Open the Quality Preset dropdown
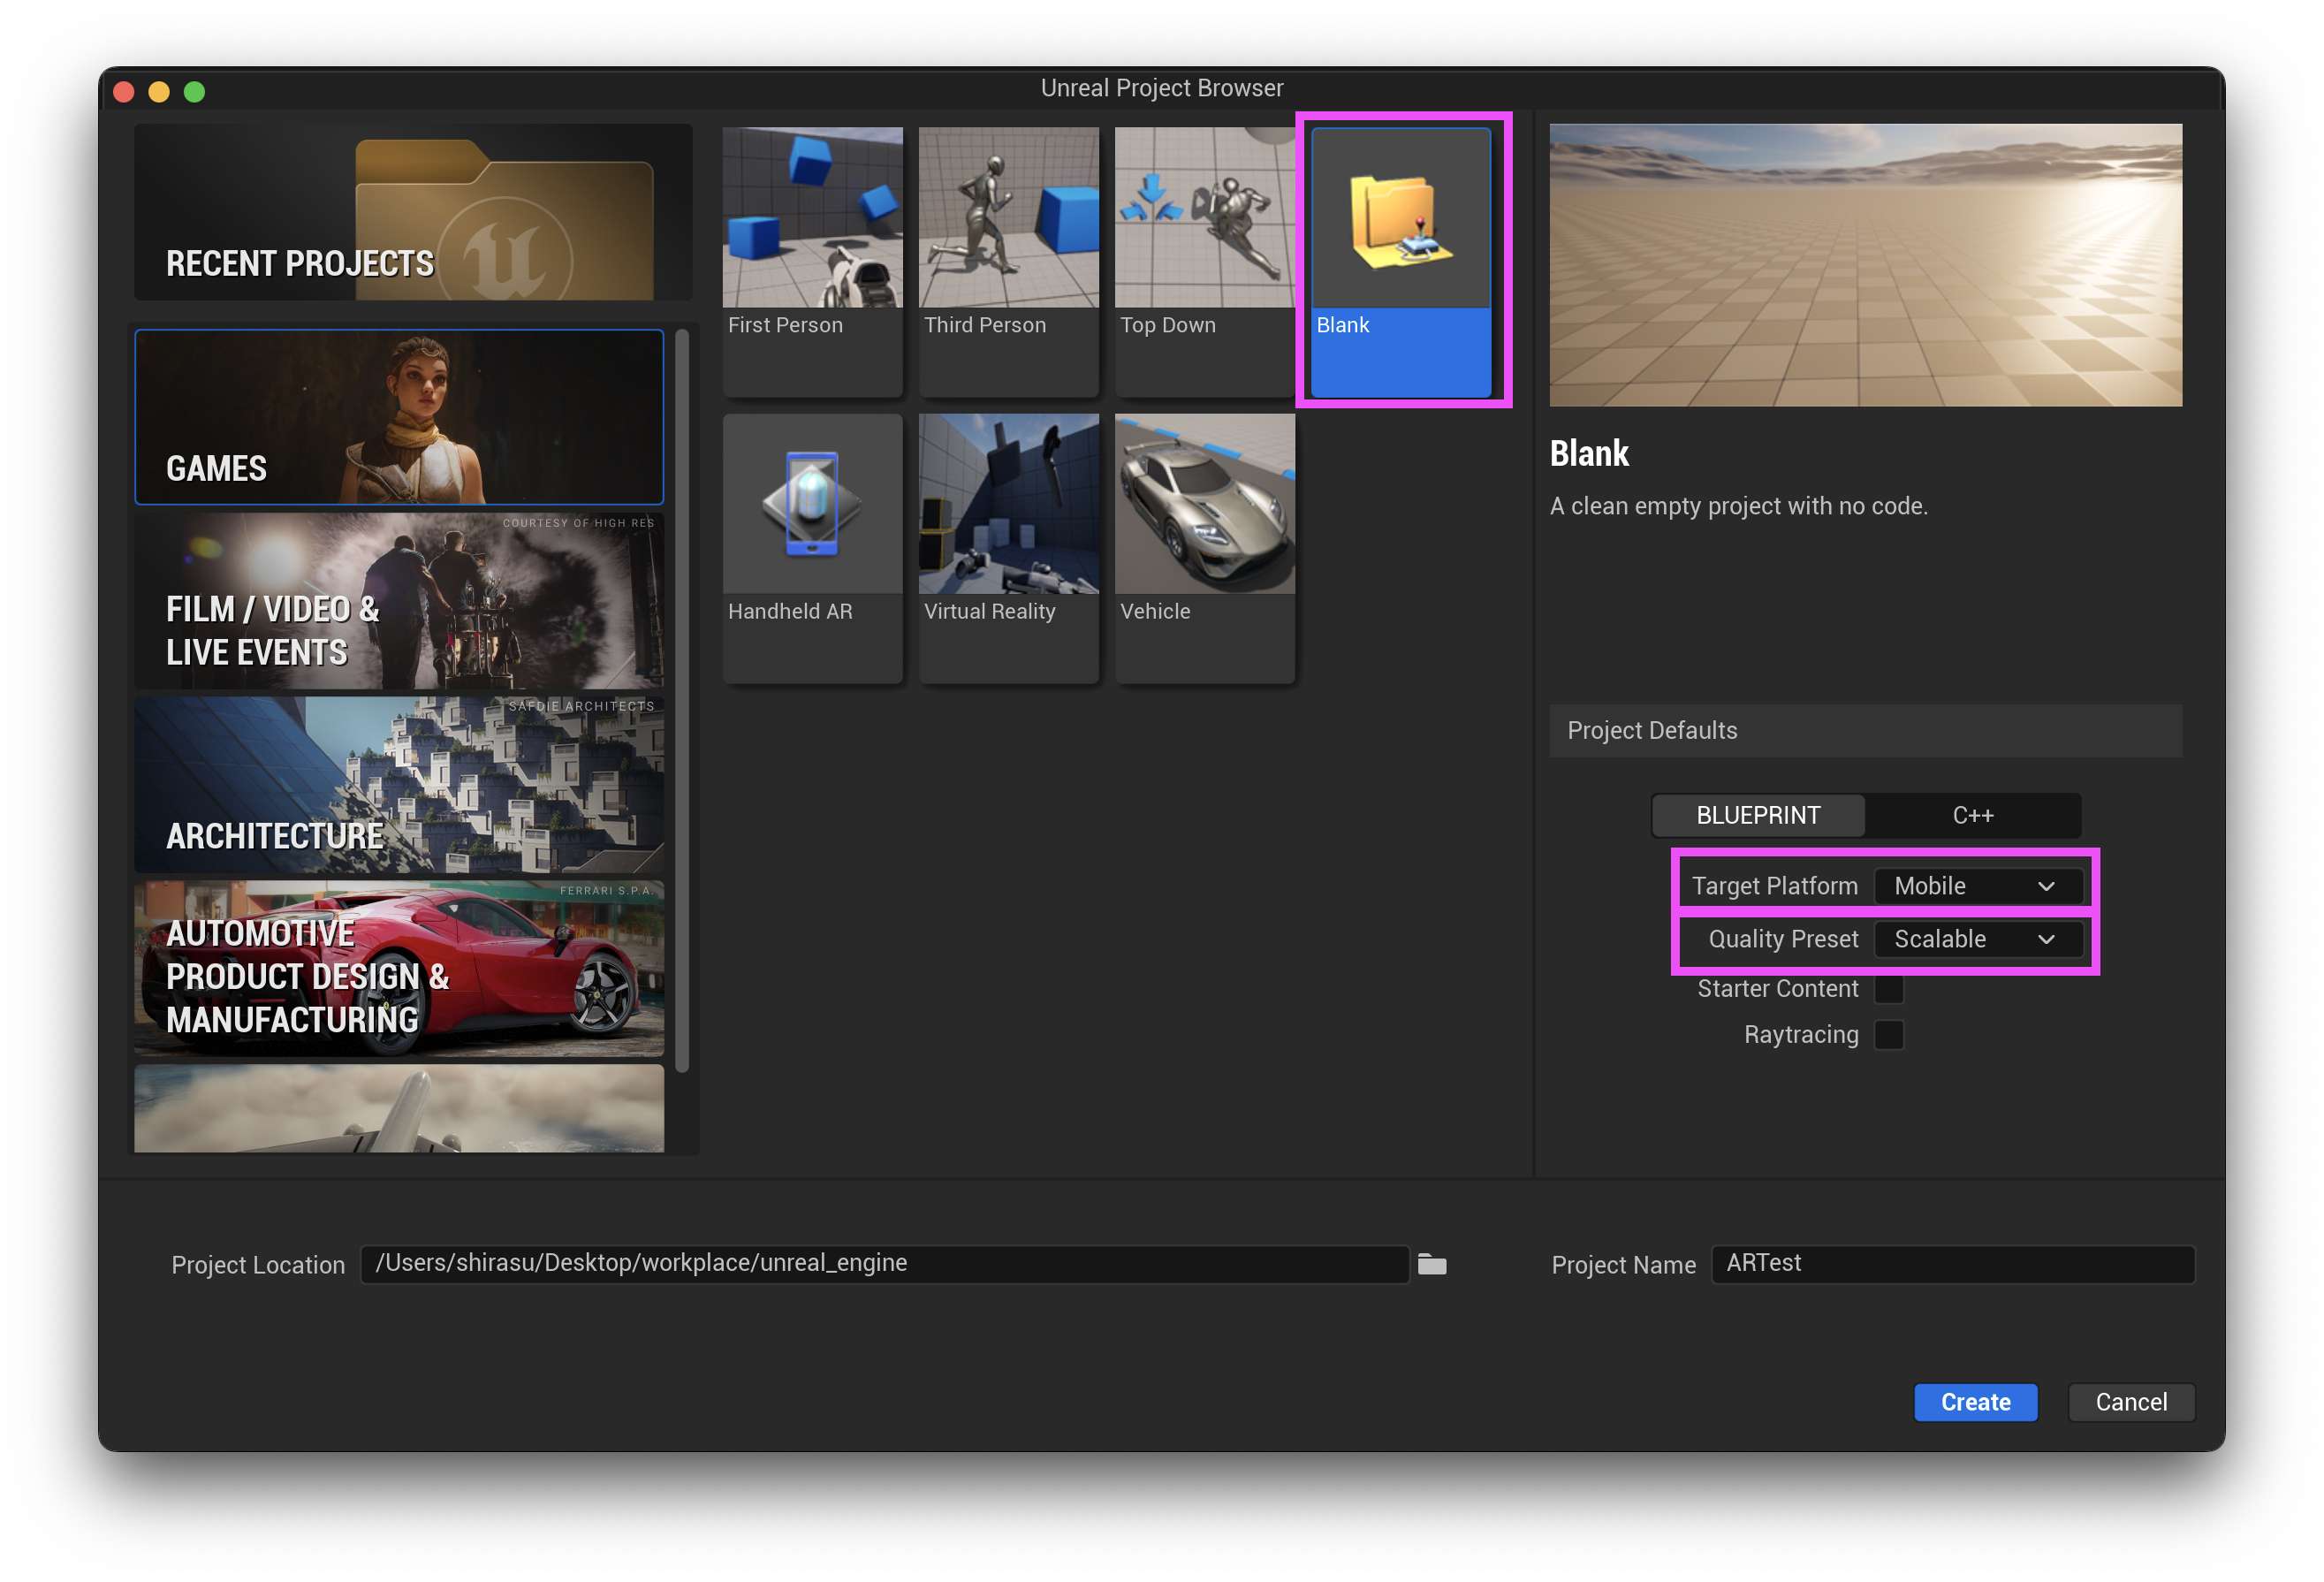This screenshot has width=2324, height=1582. point(1977,939)
